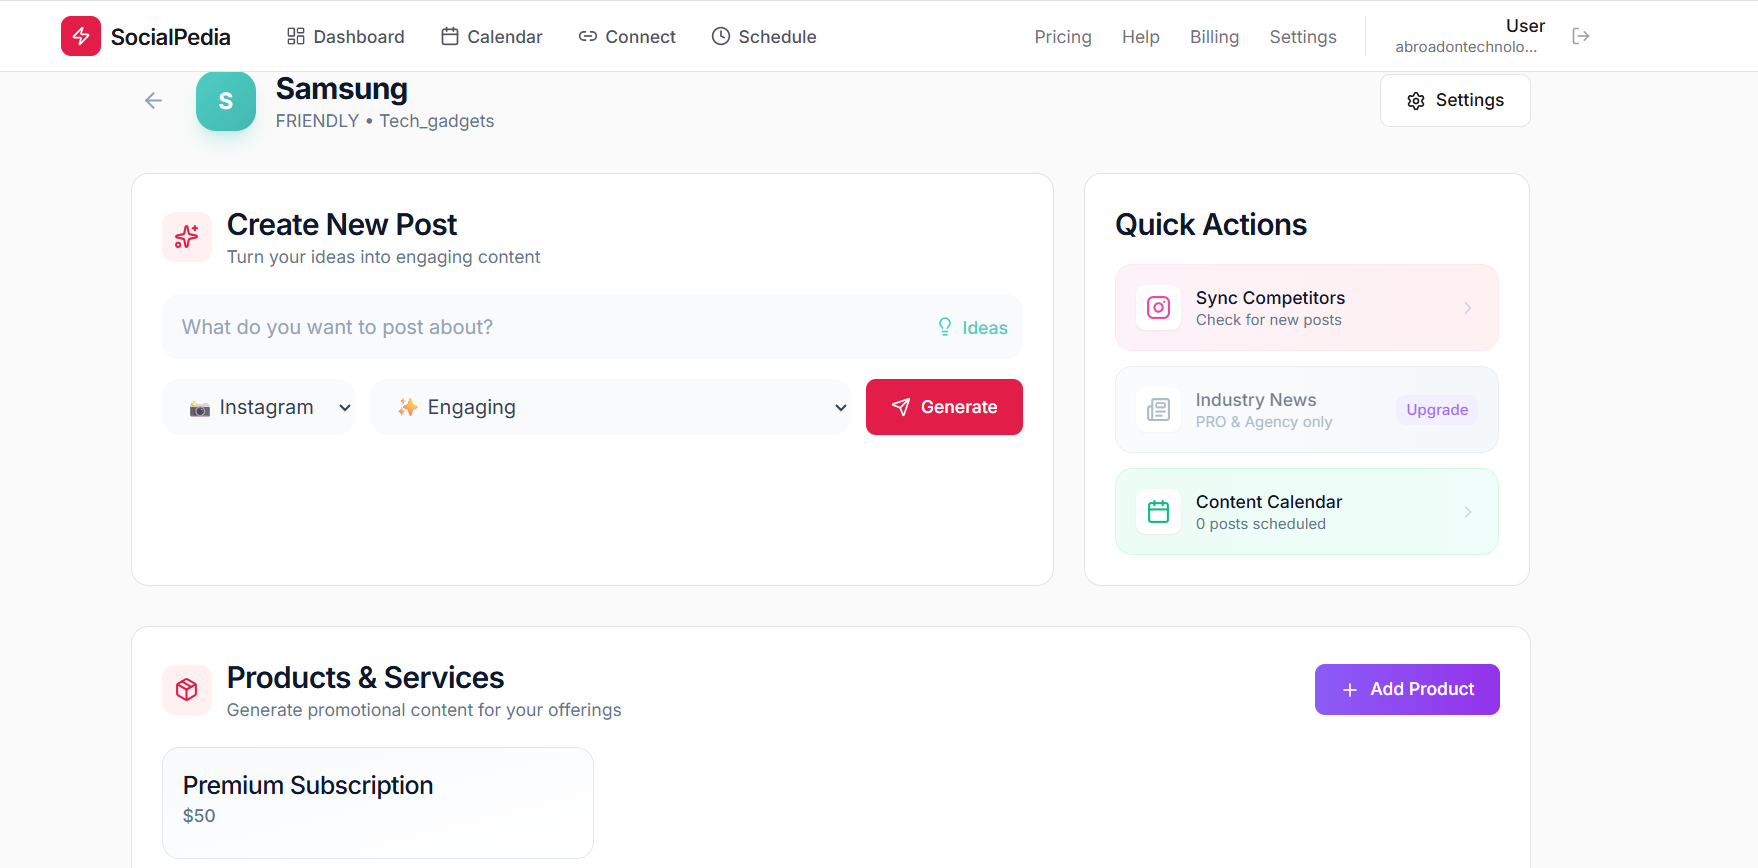This screenshot has width=1758, height=868.
Task: Click the Content Calendar chevron arrow
Action: coord(1468,512)
